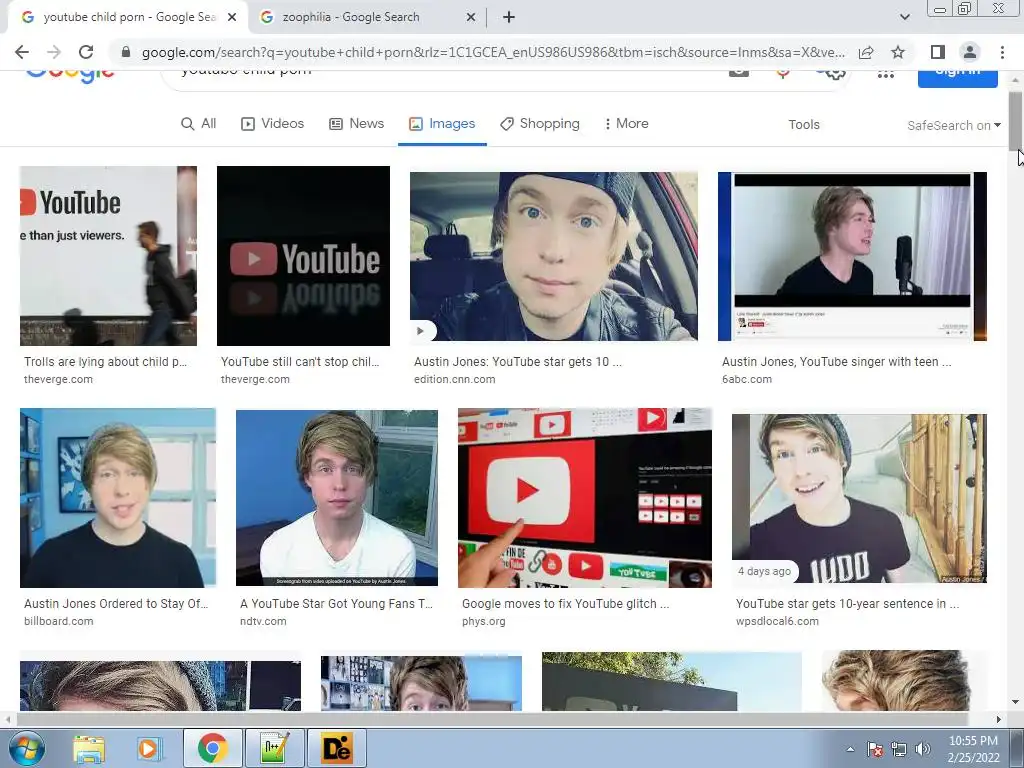Click the vertical scrollbar thumb
Viewport: 1024px width, 768px height.
coord(1015,121)
